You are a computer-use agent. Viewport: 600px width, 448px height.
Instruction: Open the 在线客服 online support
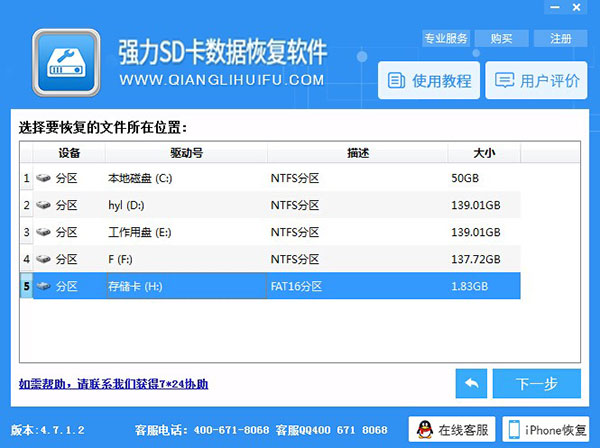click(x=452, y=430)
